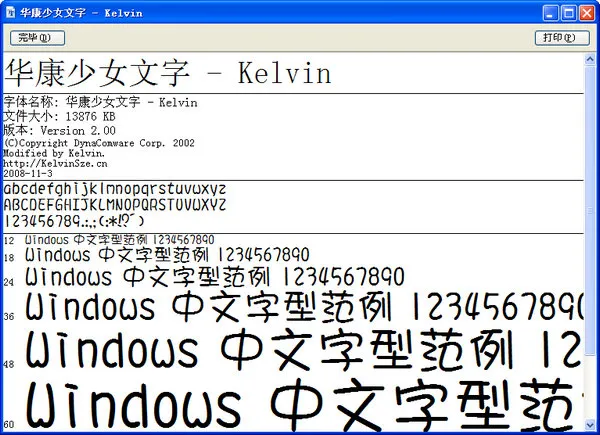Minimize the font viewer window
This screenshot has width=600, height=435.
551,13
